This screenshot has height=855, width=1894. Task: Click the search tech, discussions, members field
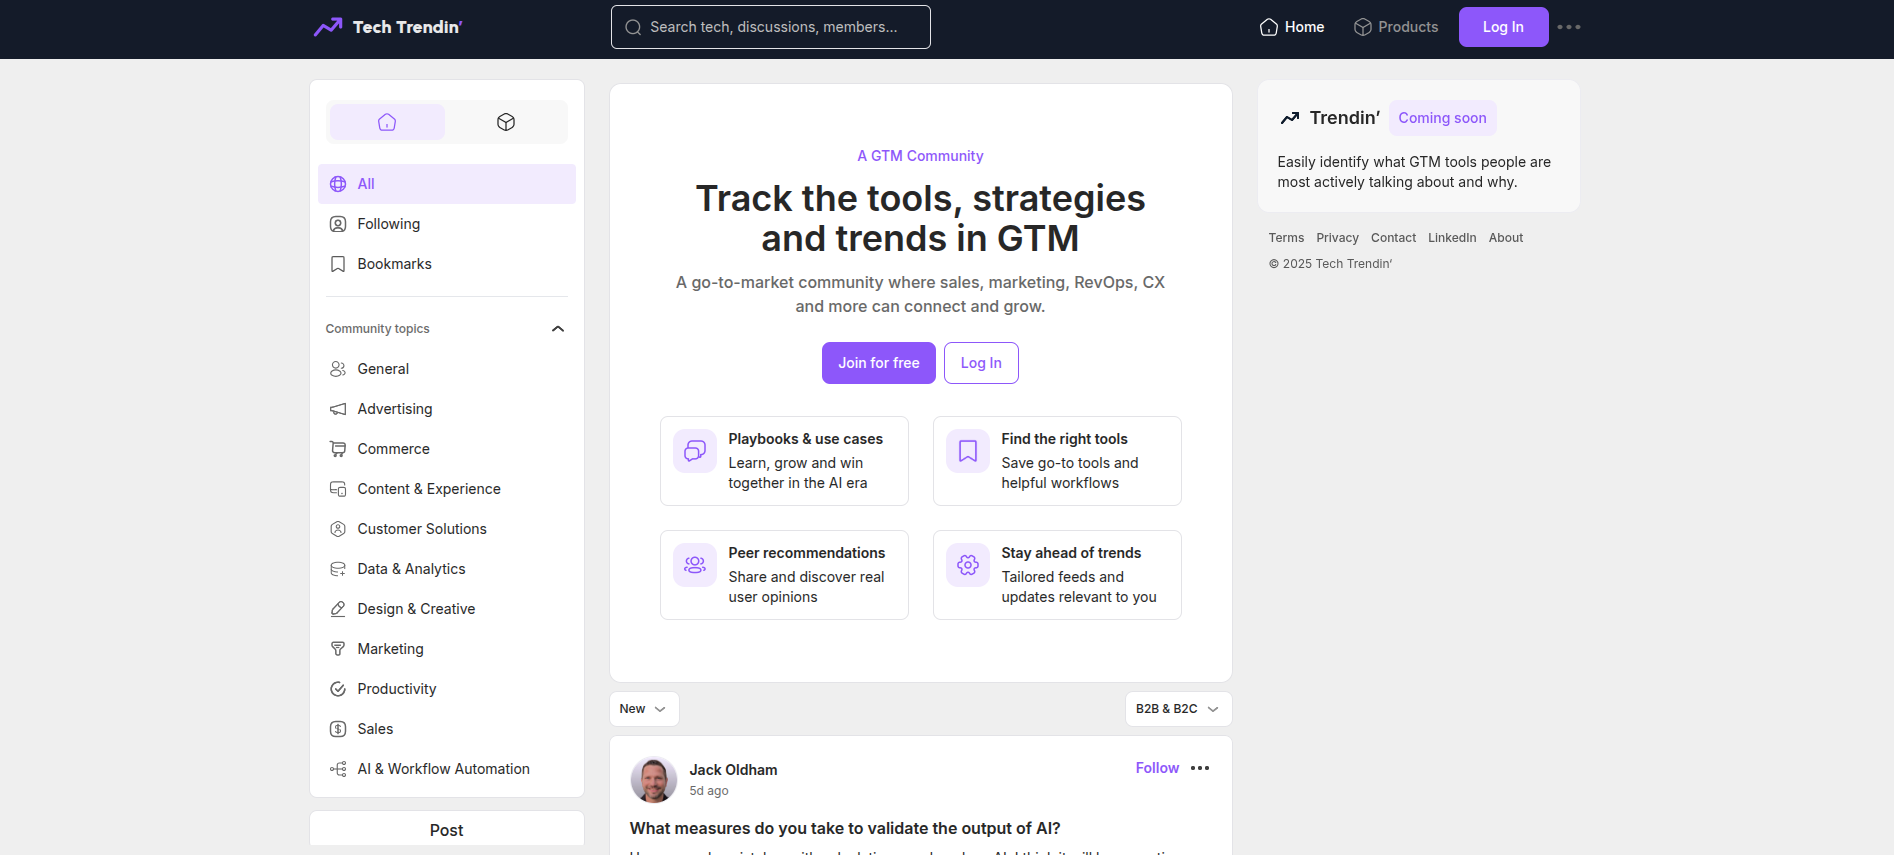pos(771,27)
